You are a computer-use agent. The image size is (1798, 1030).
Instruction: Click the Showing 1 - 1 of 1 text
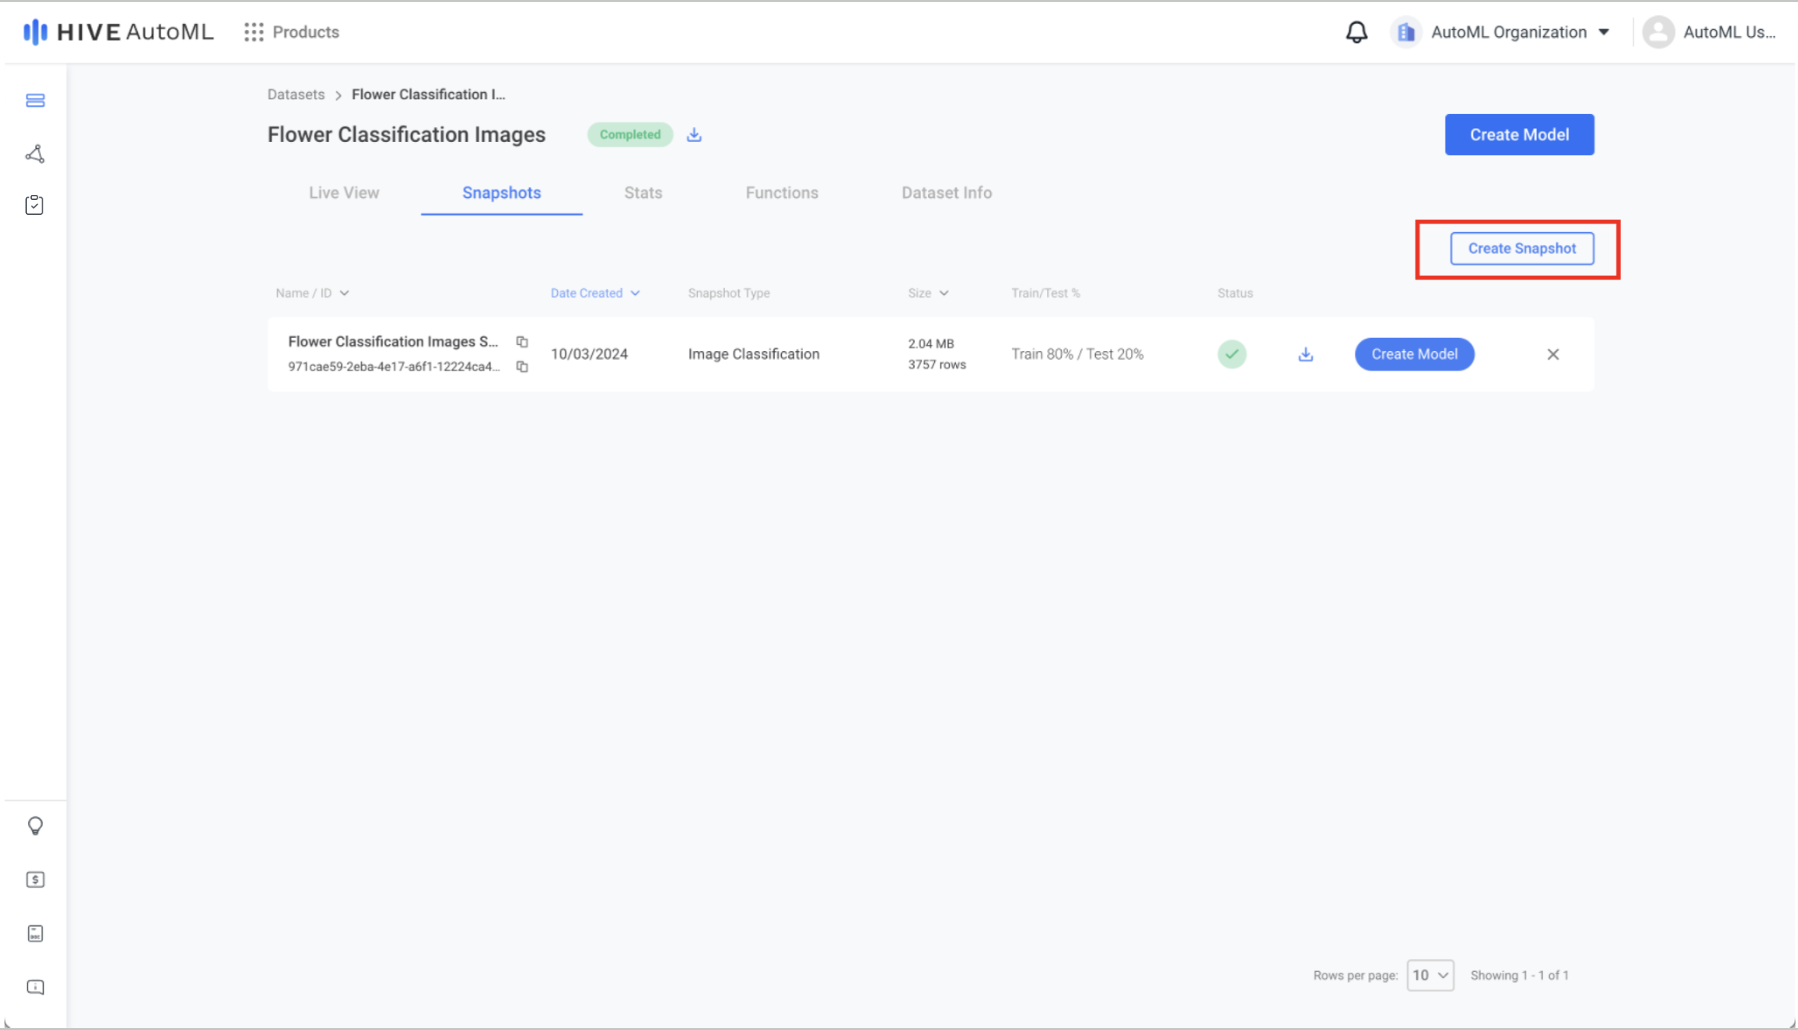[x=1519, y=975]
